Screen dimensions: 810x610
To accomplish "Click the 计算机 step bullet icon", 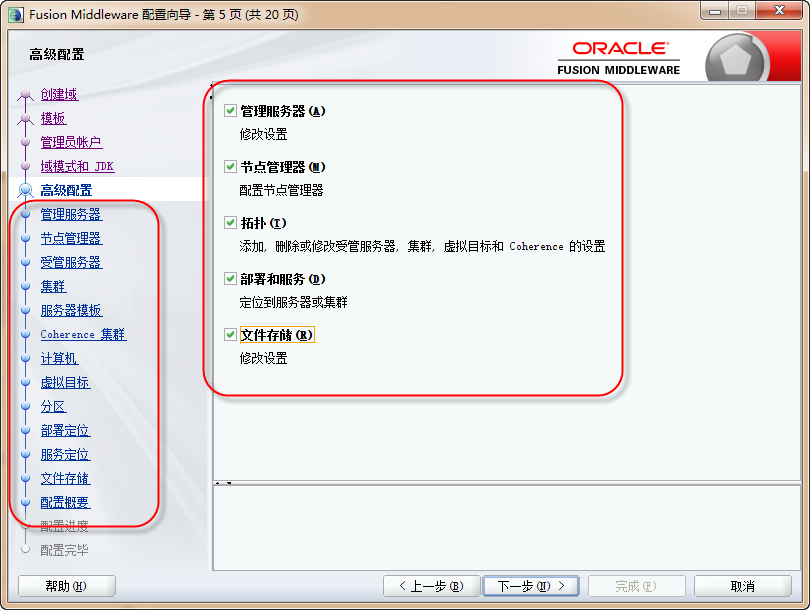I will (25, 358).
